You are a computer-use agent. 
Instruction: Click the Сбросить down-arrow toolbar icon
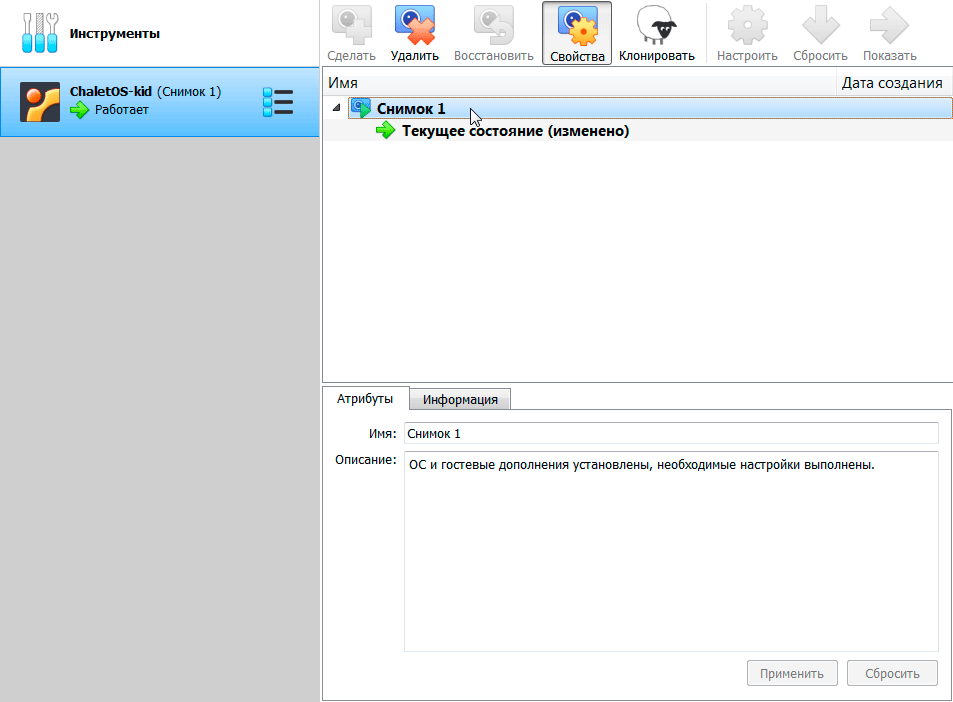click(x=820, y=26)
